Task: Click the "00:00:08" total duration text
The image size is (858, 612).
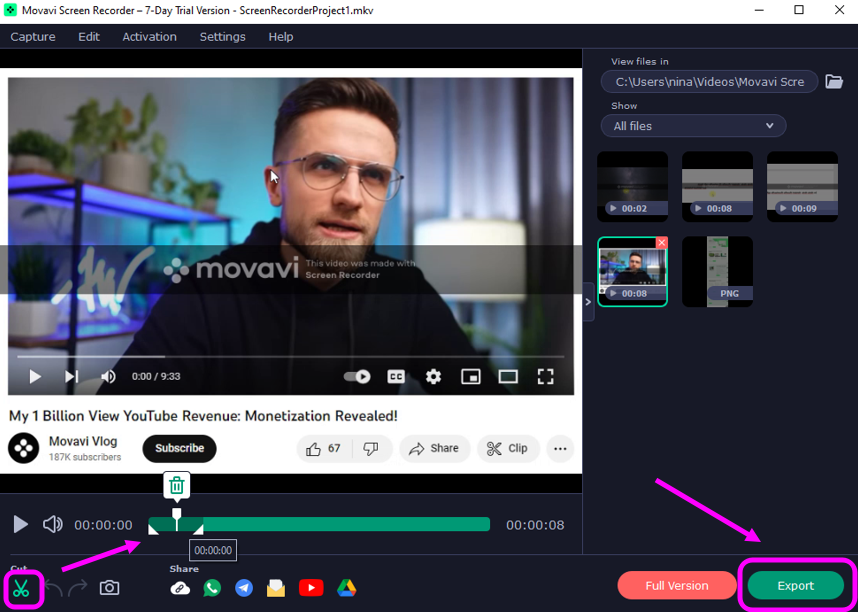Action: (535, 525)
